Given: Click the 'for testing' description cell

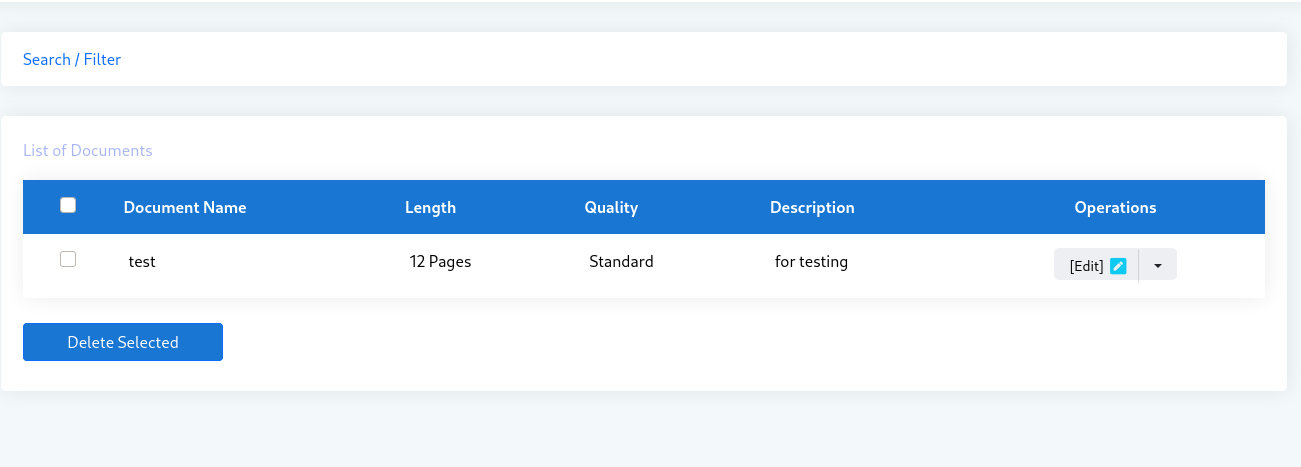Looking at the screenshot, I should [x=811, y=262].
